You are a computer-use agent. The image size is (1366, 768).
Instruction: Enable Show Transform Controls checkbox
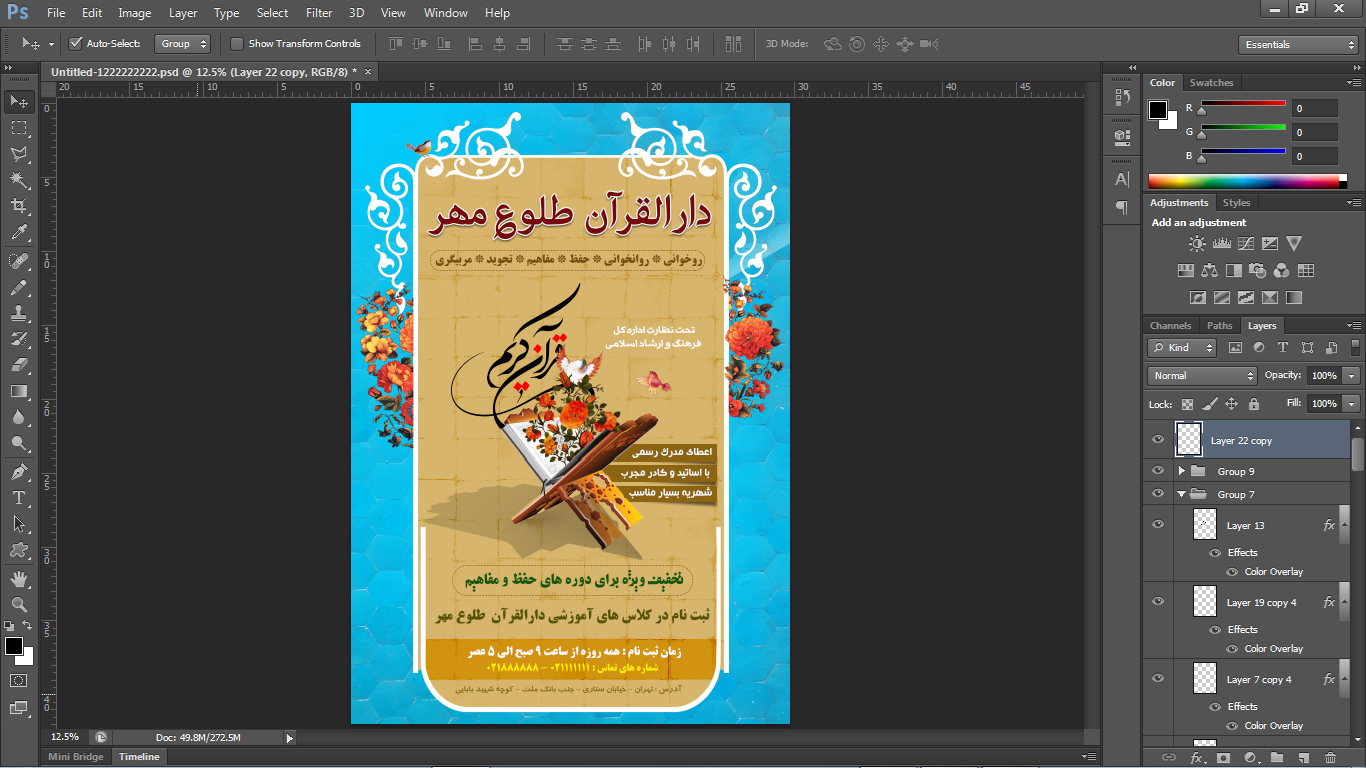(237, 44)
